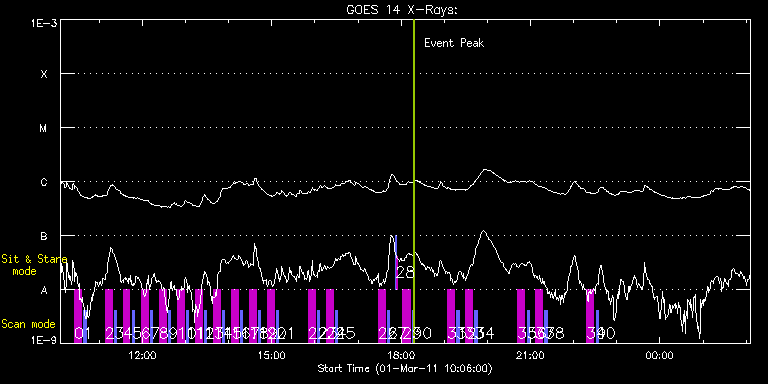Click the 12:00 time axis label
This screenshot has height=384, width=768.
coord(142,355)
